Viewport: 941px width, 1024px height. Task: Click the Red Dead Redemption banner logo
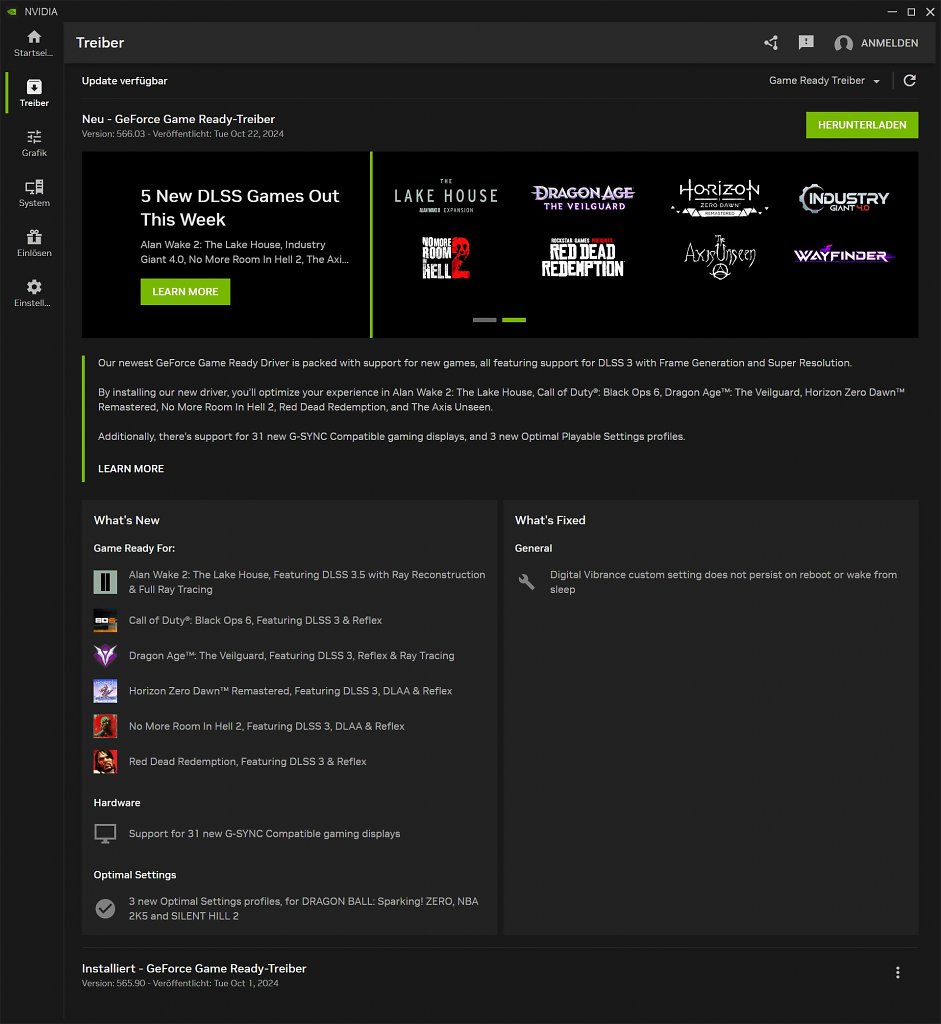pos(583,258)
